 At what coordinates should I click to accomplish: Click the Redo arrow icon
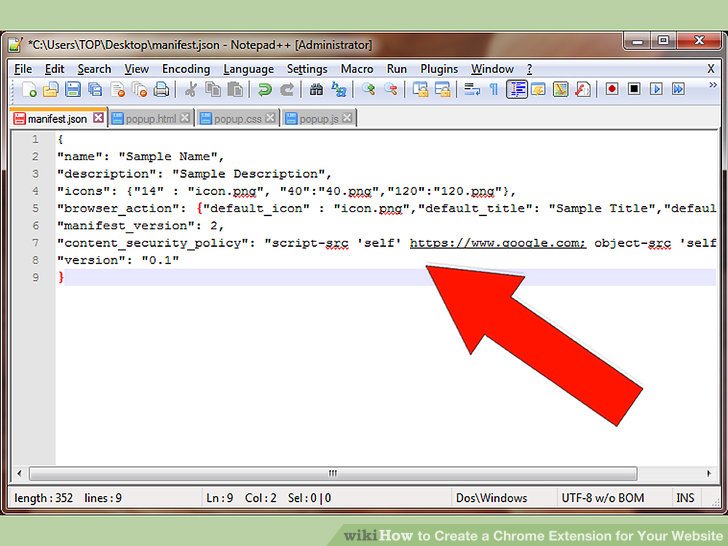[x=287, y=89]
